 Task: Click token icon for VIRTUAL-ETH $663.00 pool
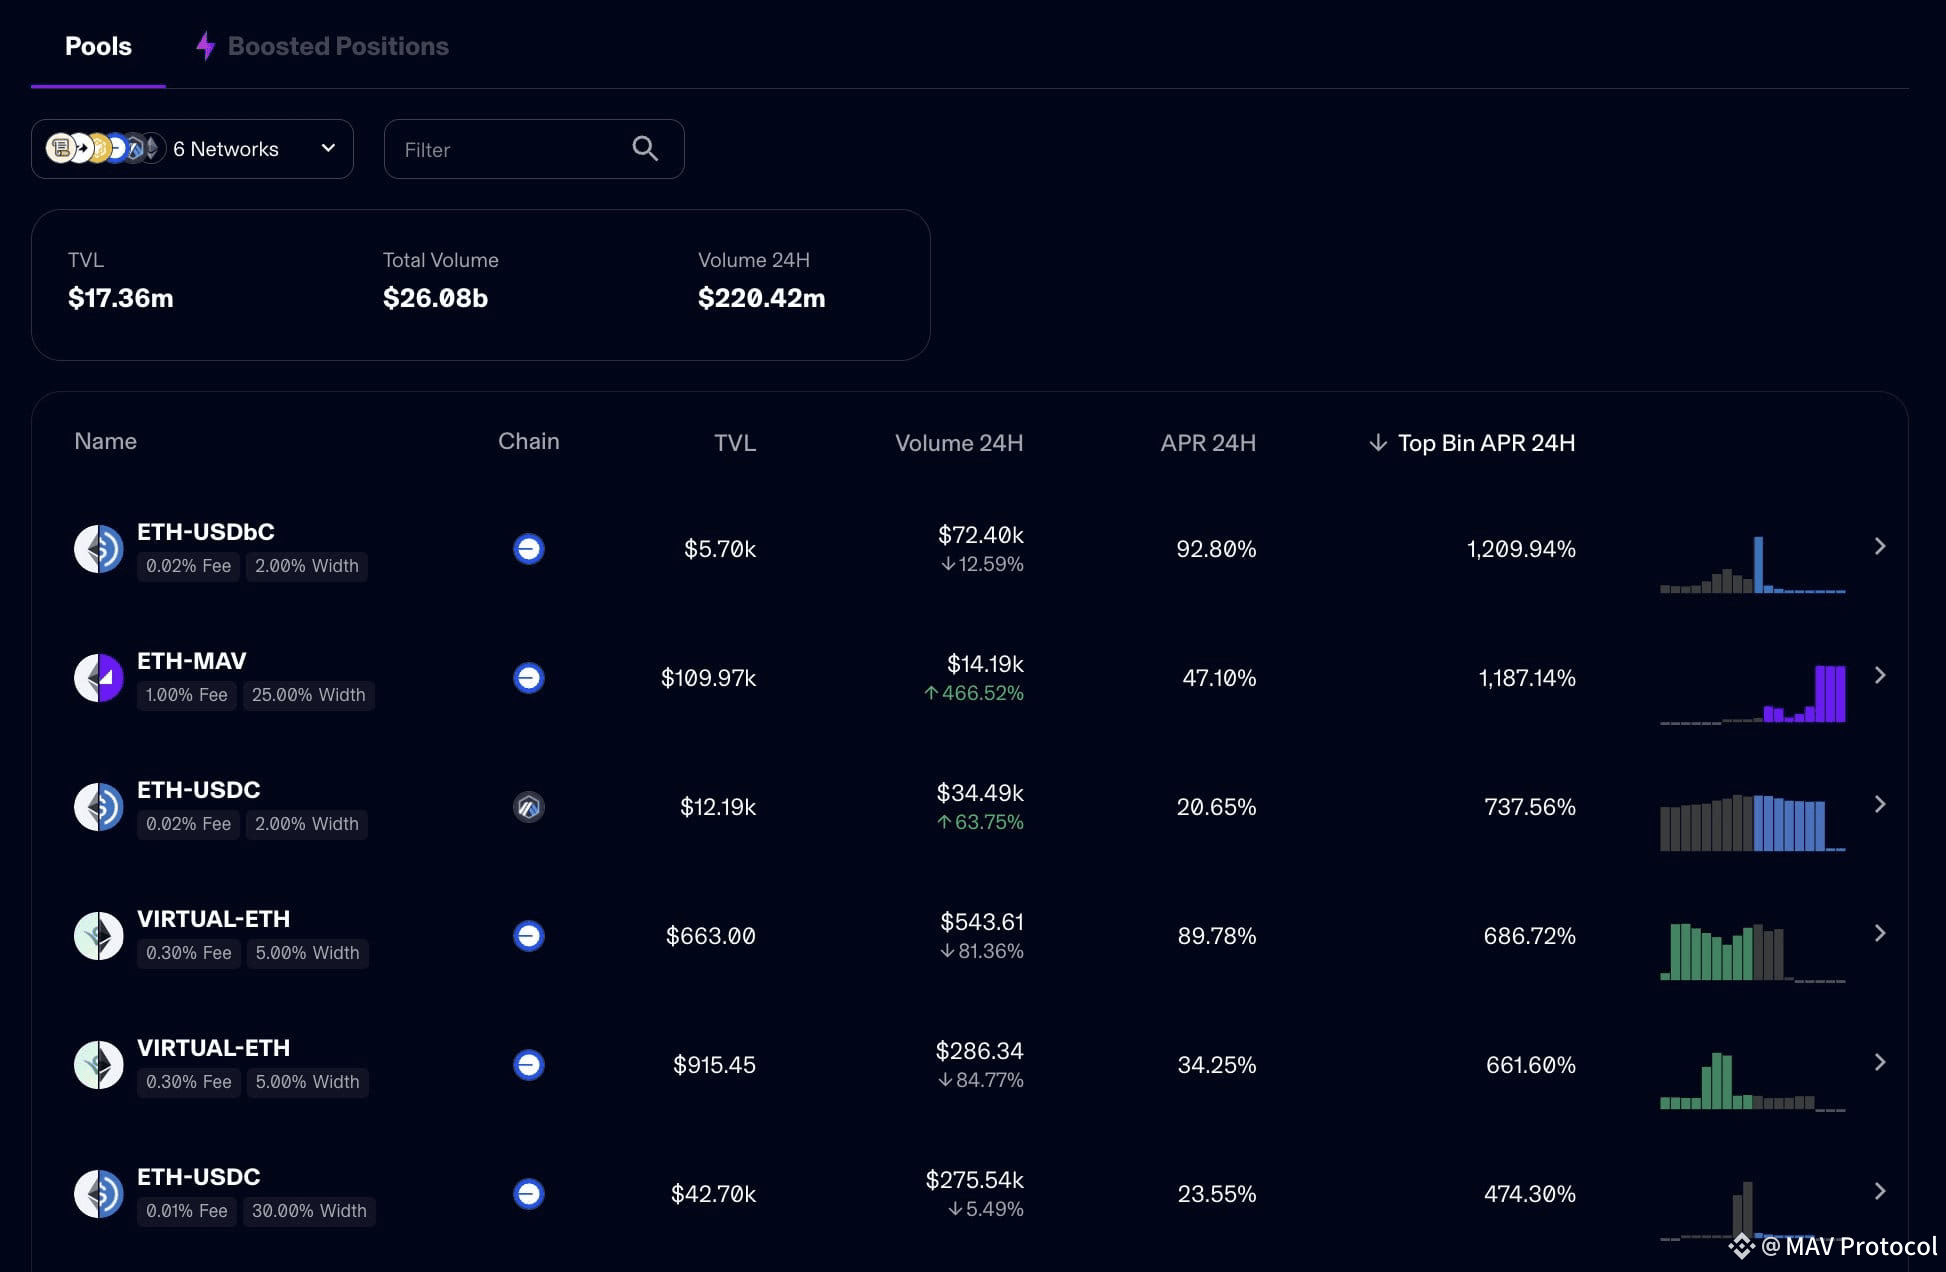tap(99, 936)
